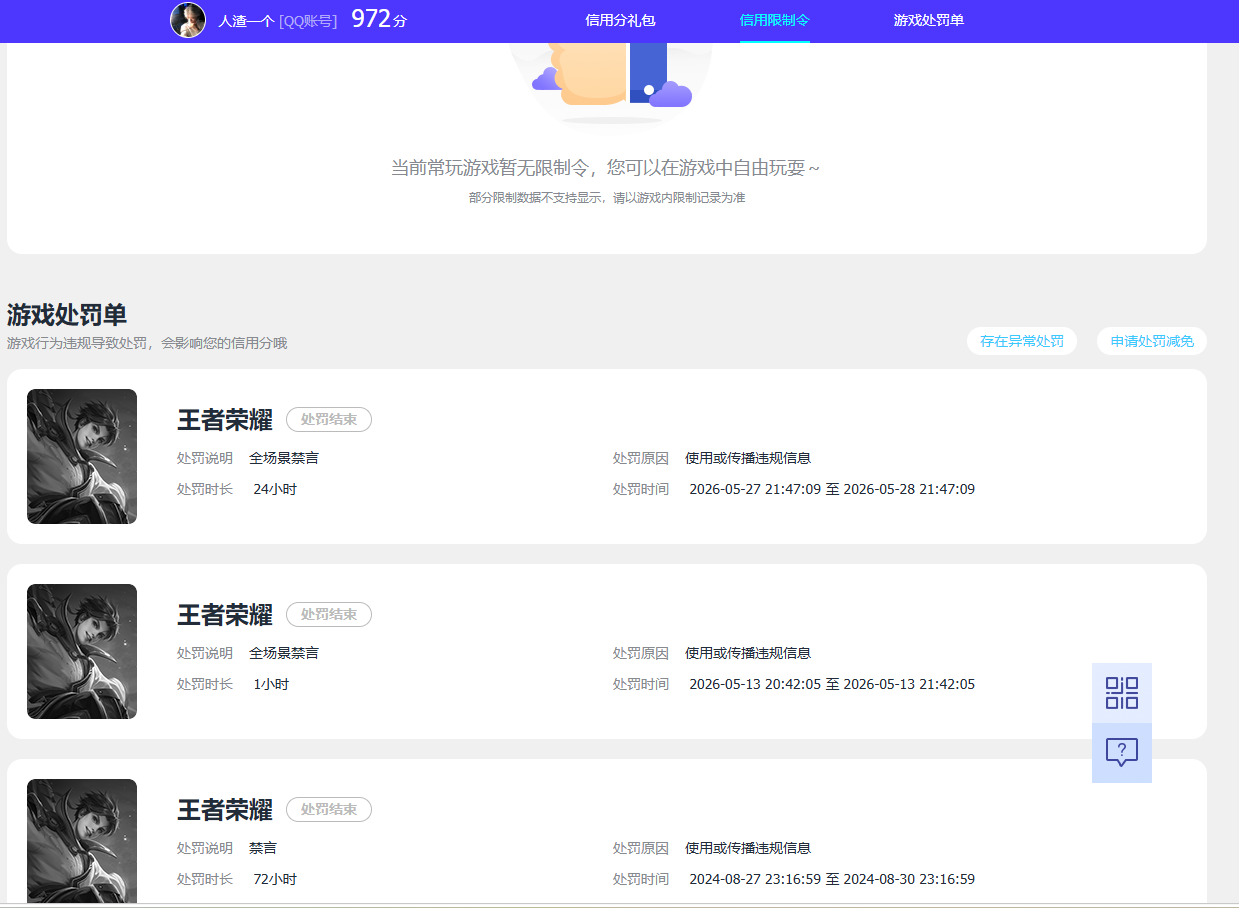Click the penalty time starting 2024-08-27 23:16:59
This screenshot has width=1239, height=908.
tap(832, 879)
